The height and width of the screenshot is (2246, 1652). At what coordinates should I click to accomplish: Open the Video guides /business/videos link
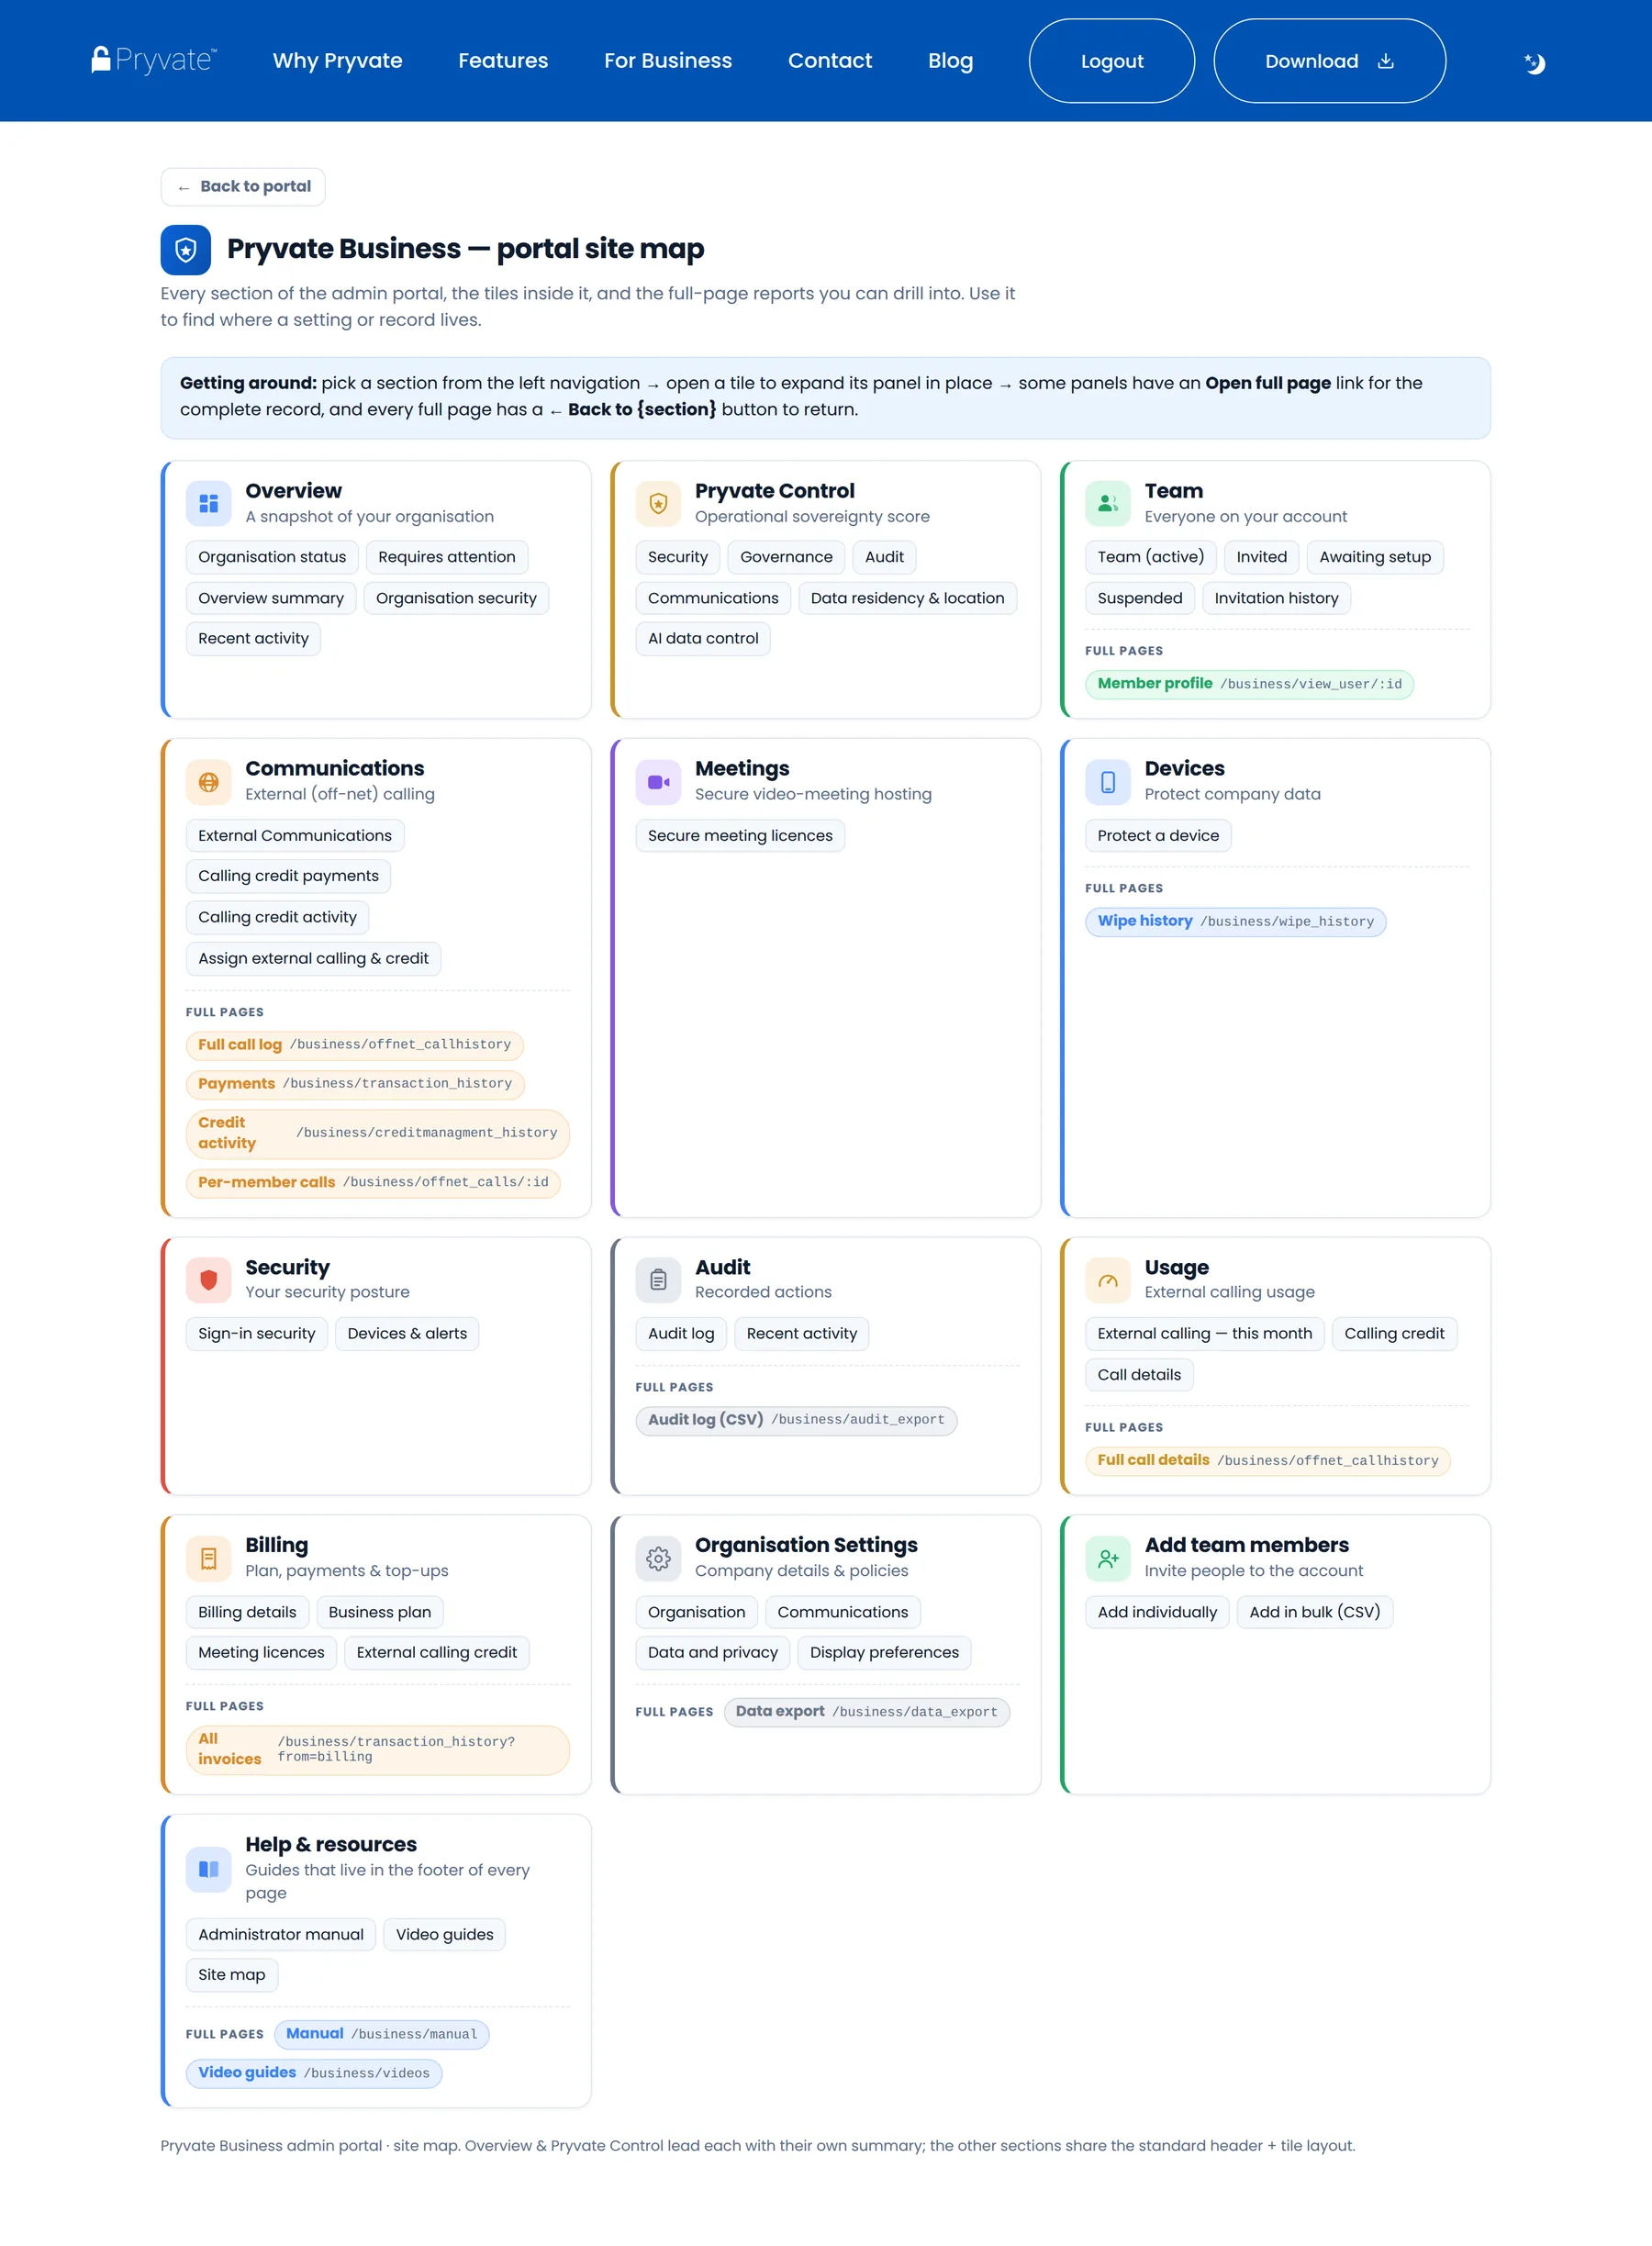click(314, 2073)
